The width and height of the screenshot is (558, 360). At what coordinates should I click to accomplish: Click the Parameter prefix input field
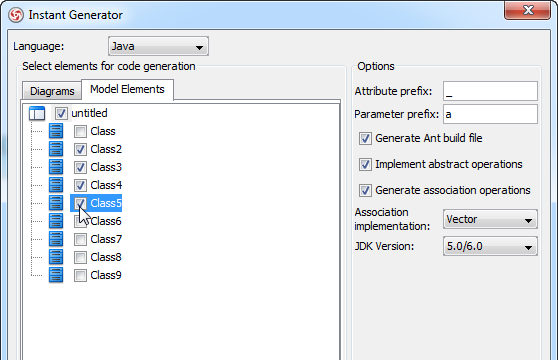(490, 114)
